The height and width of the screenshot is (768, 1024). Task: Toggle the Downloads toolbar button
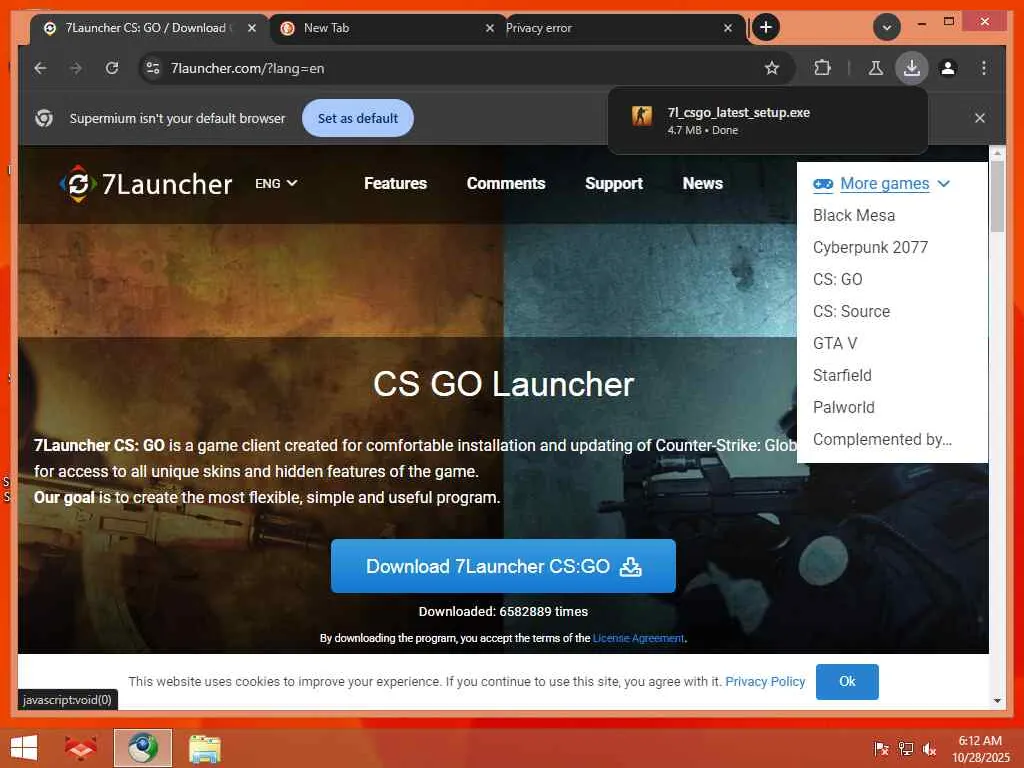click(x=912, y=68)
